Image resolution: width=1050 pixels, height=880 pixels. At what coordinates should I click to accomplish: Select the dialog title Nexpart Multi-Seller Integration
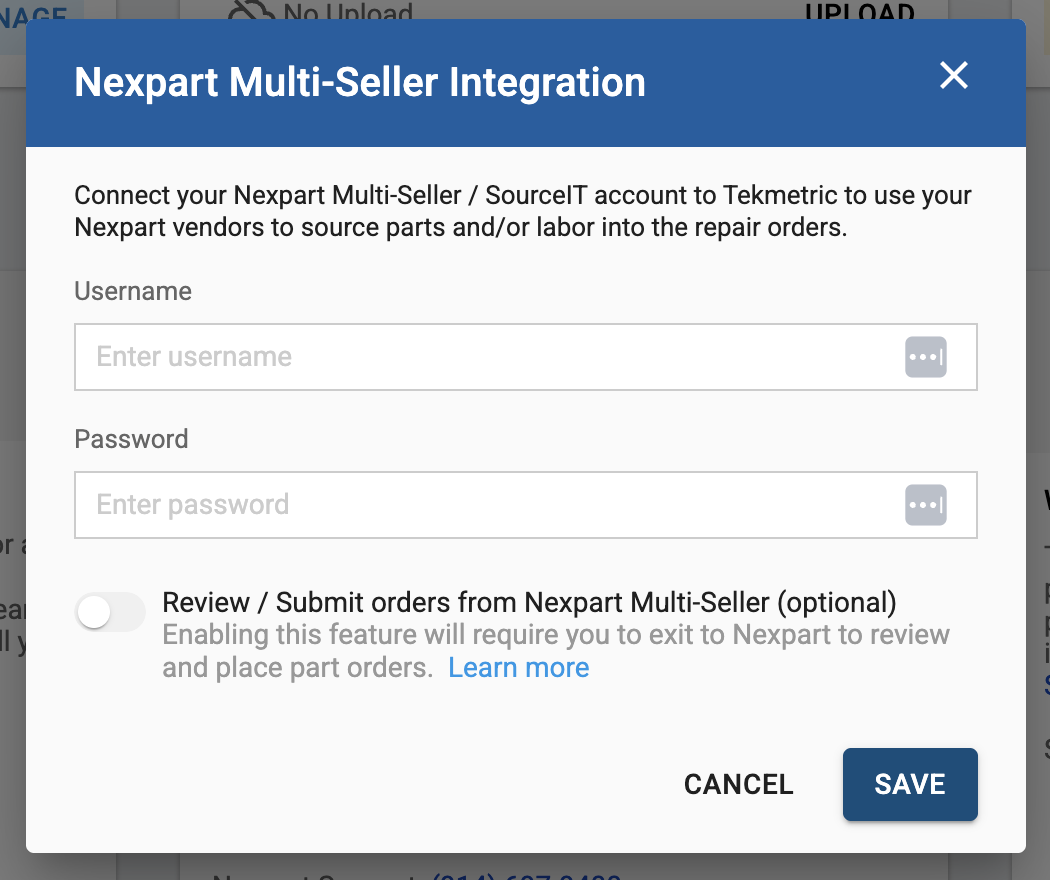360,82
